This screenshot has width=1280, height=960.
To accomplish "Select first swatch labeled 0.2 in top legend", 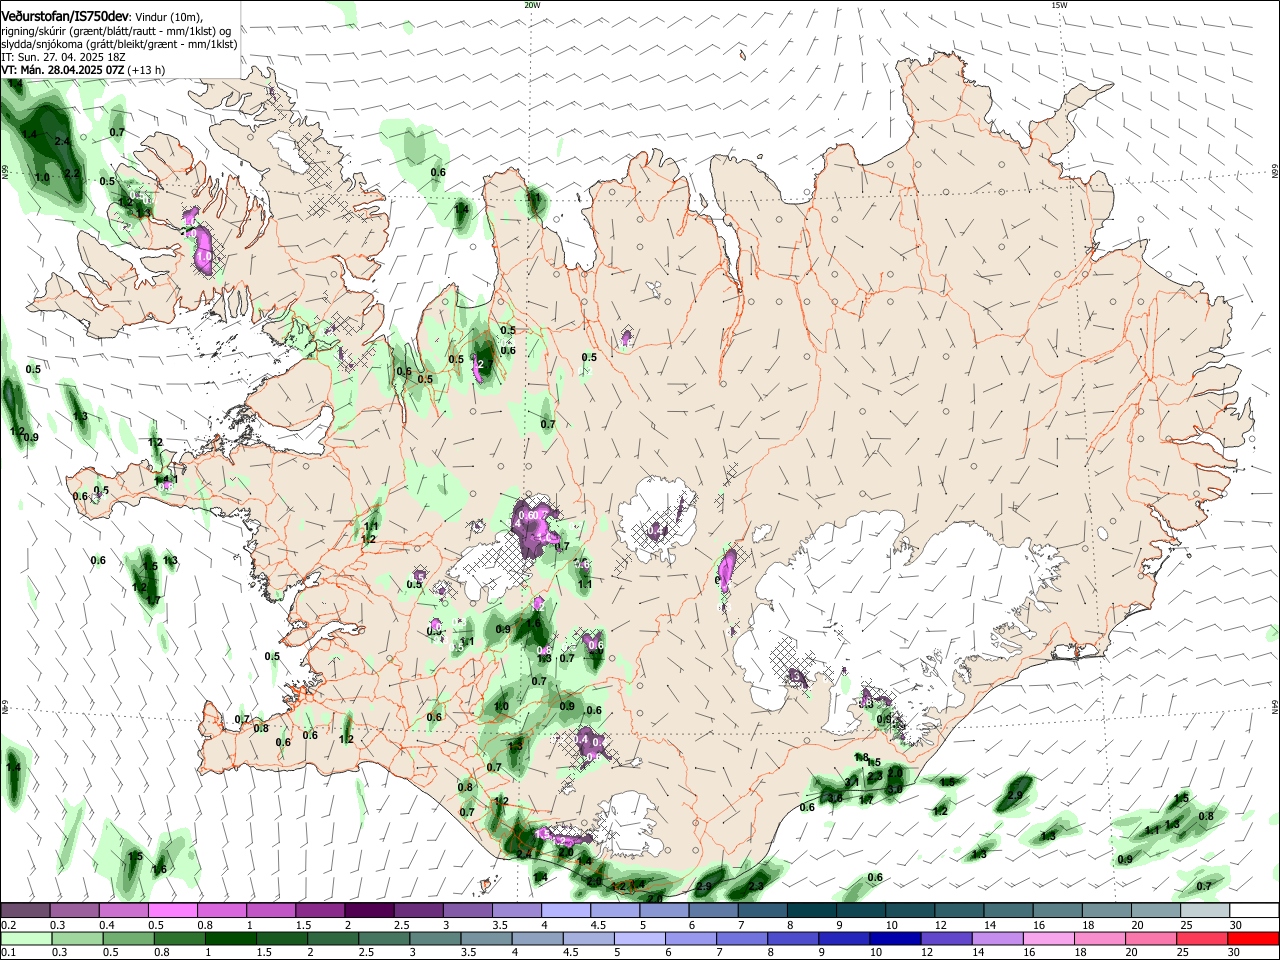I will point(25,911).
